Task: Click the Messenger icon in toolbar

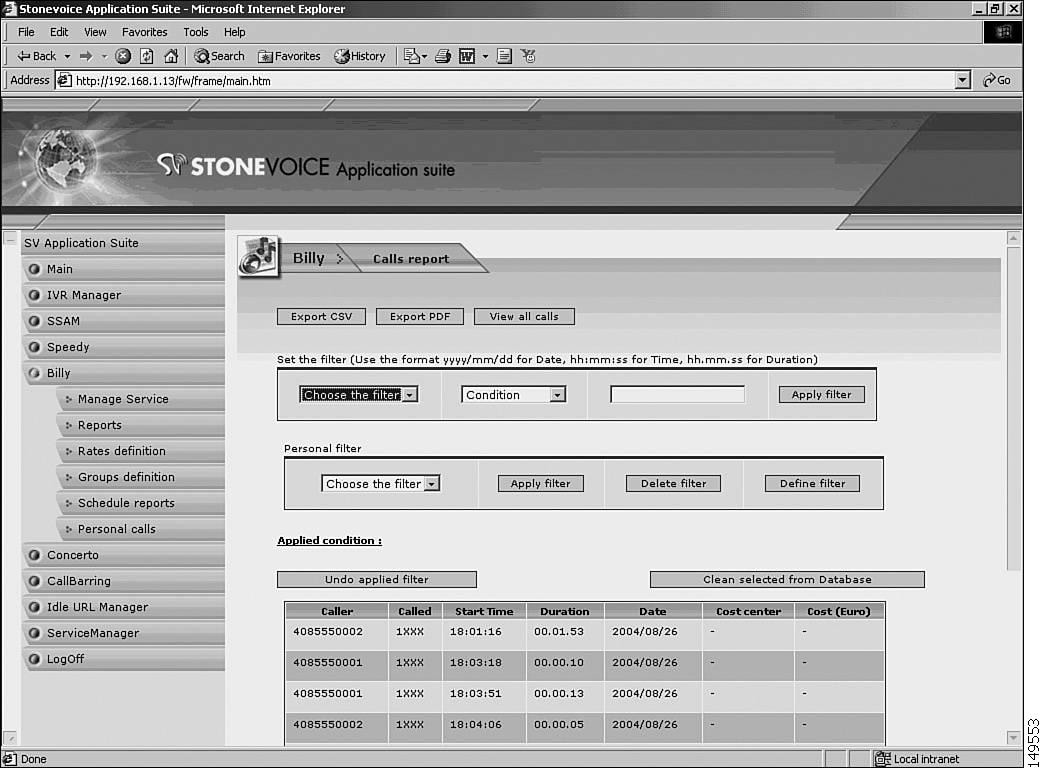Action: (x=528, y=56)
